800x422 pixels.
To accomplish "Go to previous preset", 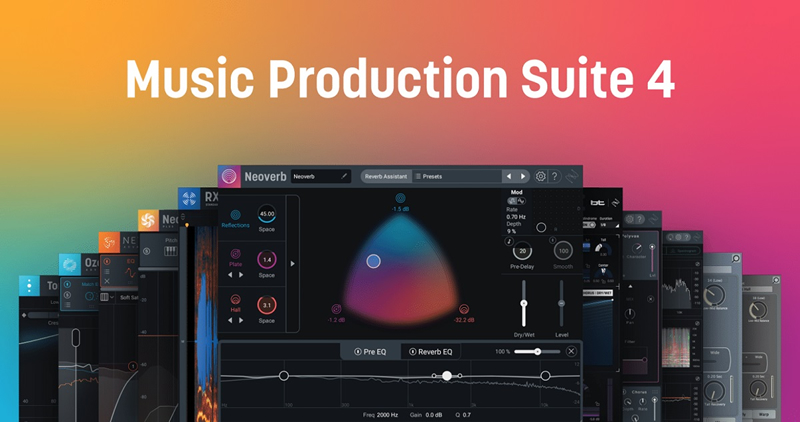I will pyautogui.click(x=509, y=177).
